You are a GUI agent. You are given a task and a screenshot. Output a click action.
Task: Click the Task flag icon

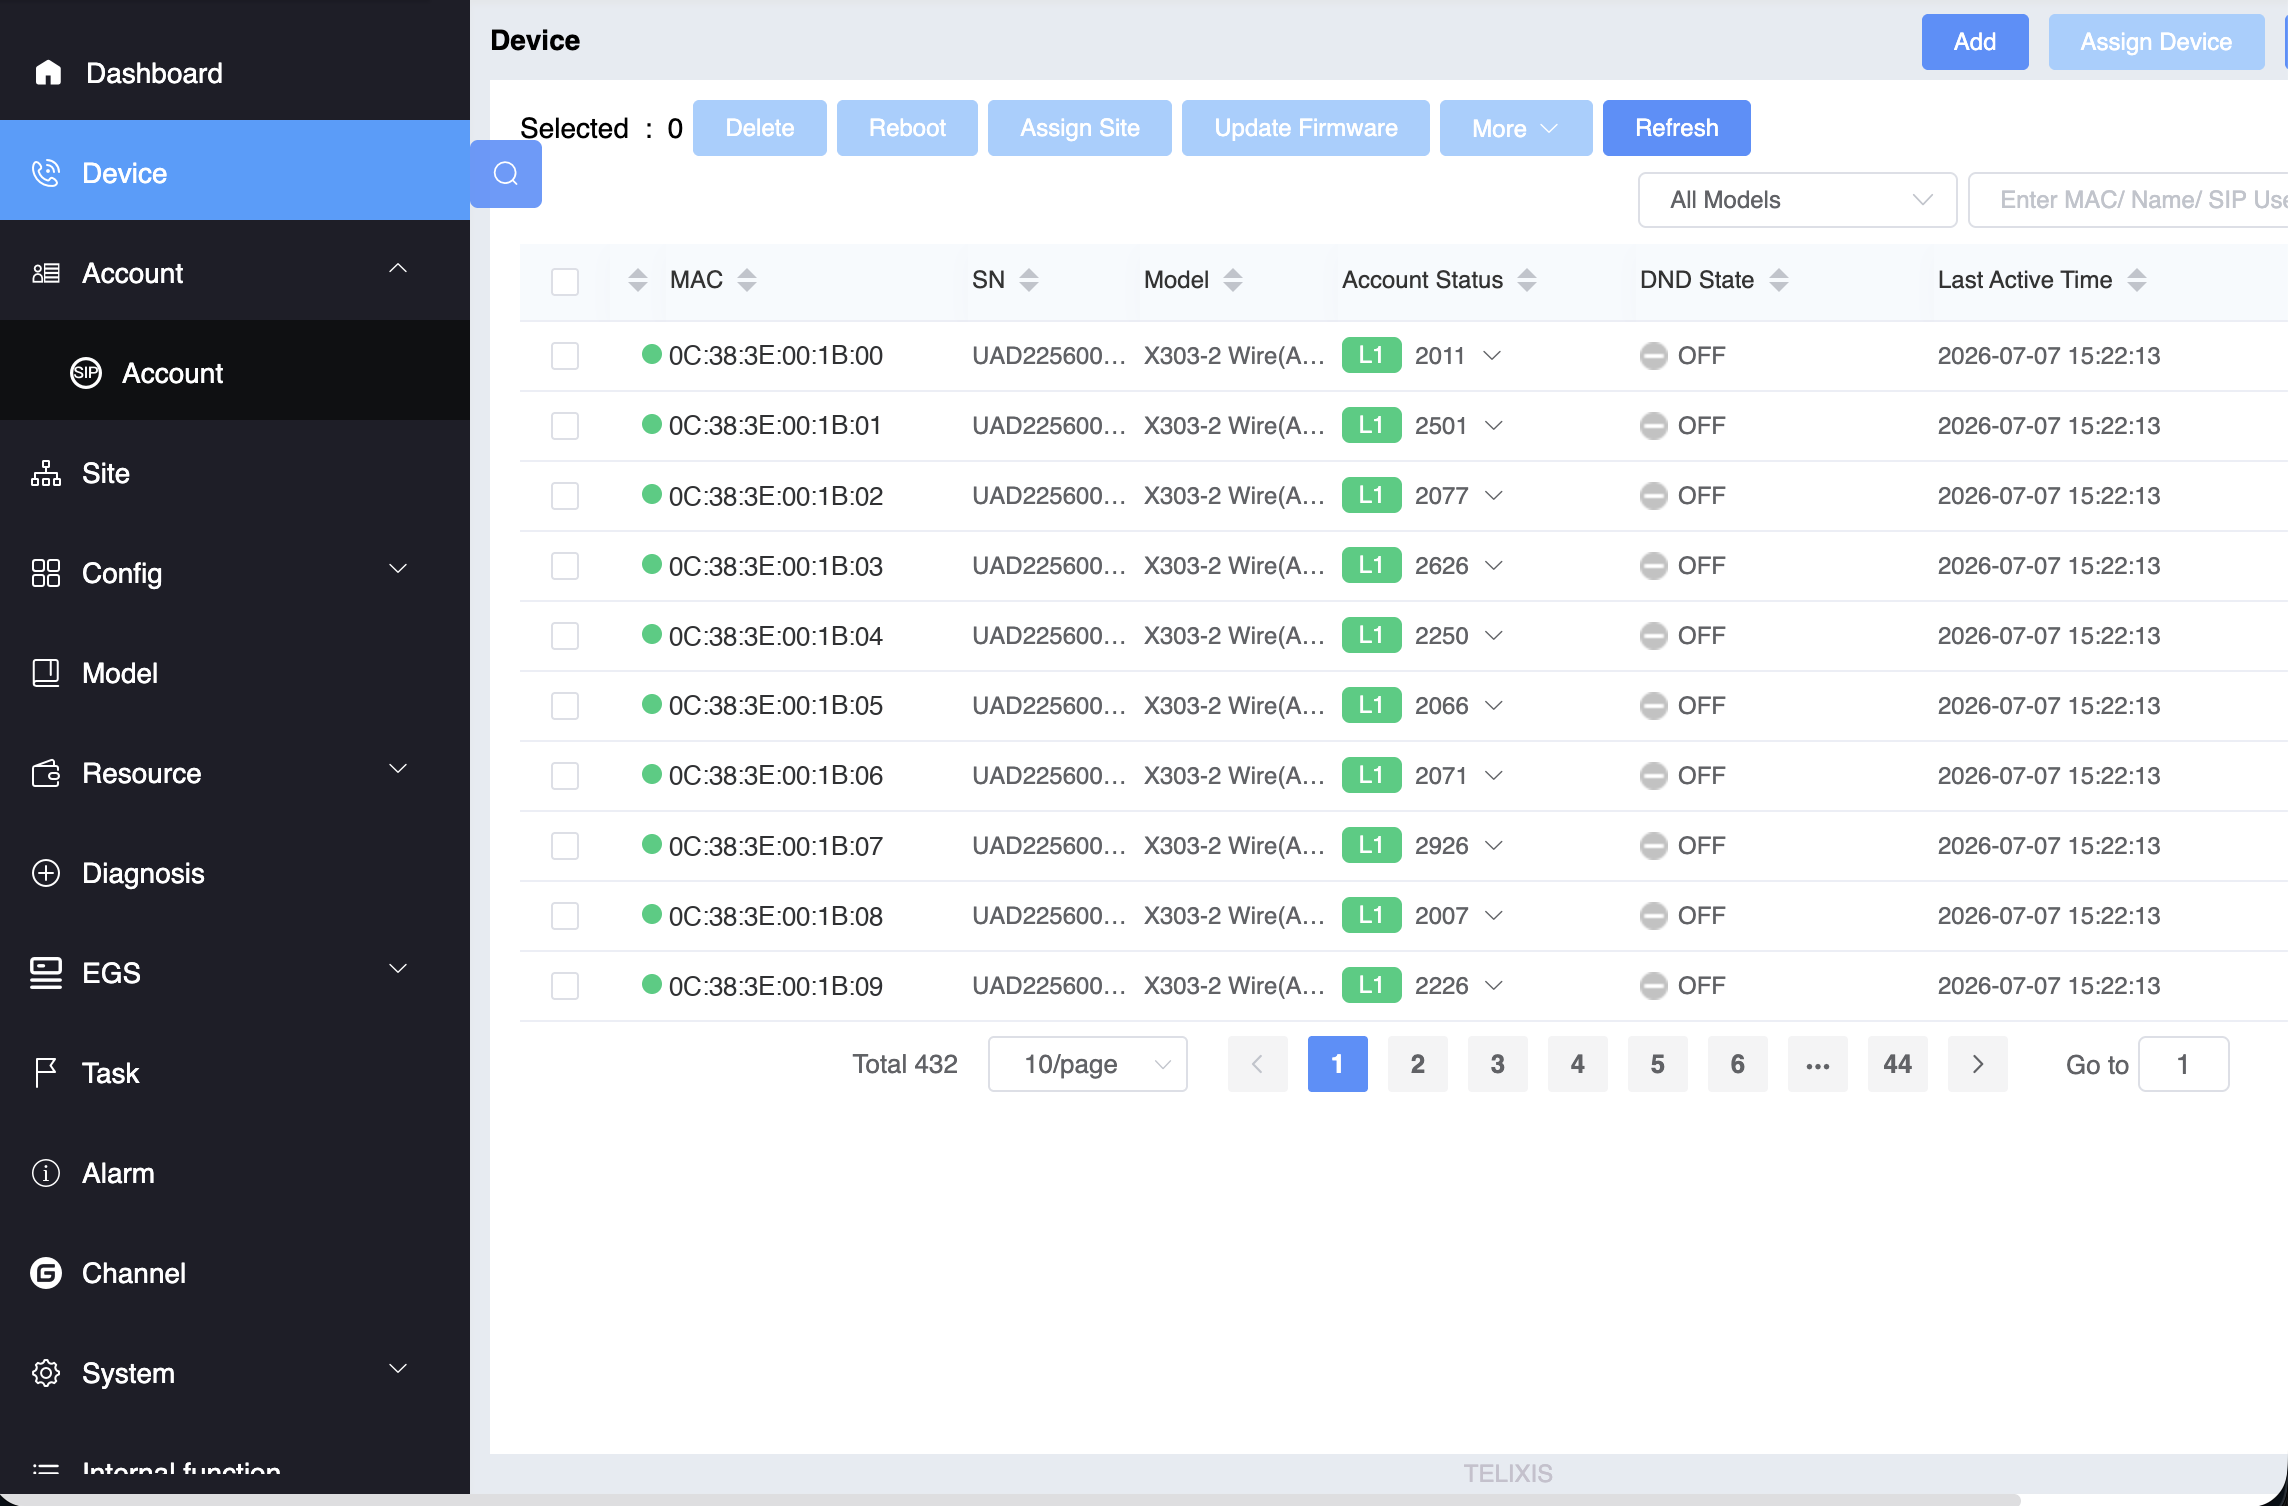[x=46, y=1073]
